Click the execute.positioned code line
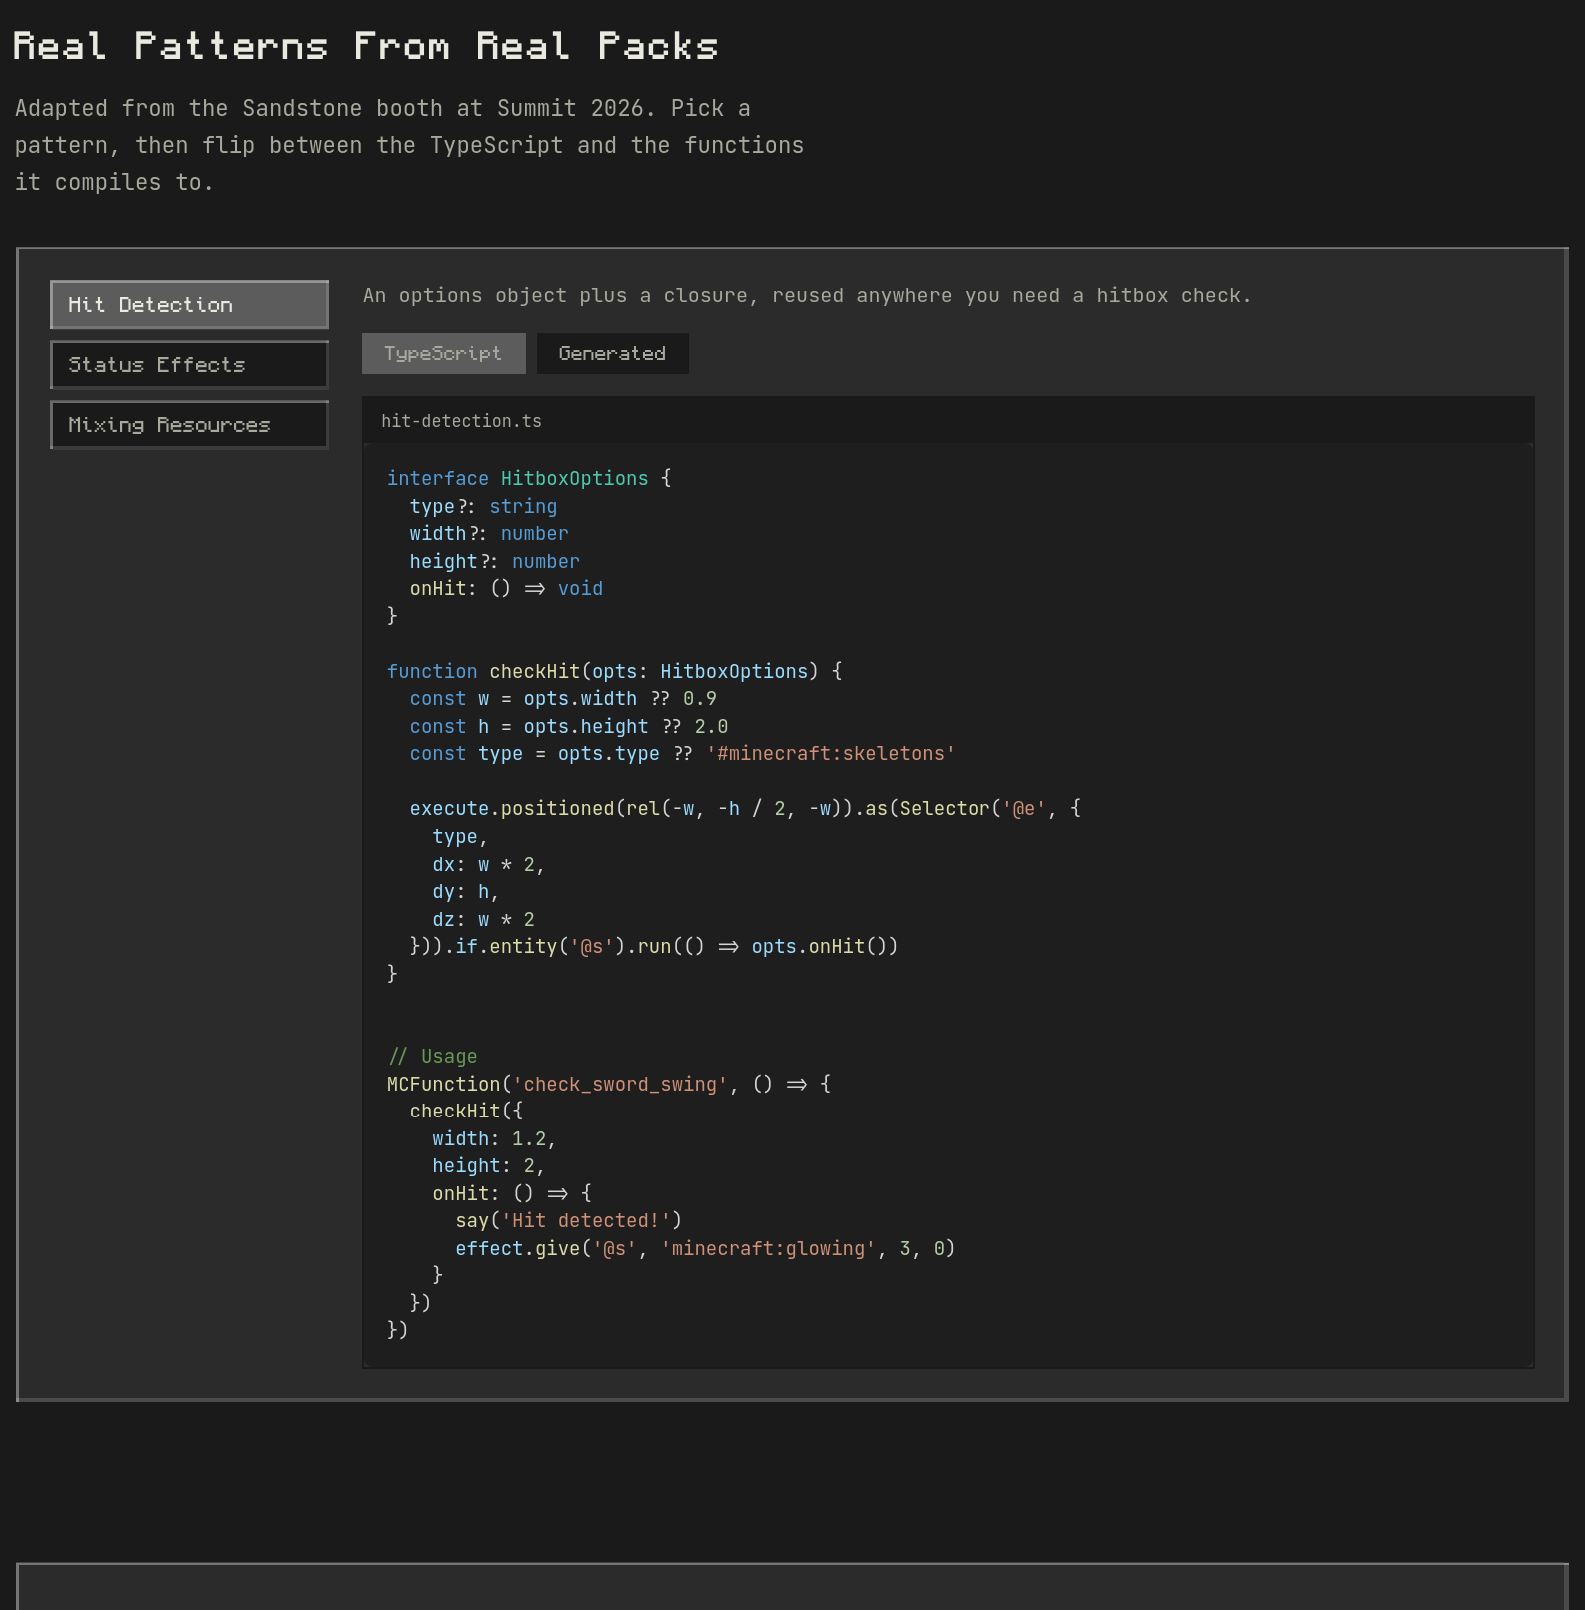Image resolution: width=1585 pixels, height=1610 pixels. point(745,809)
